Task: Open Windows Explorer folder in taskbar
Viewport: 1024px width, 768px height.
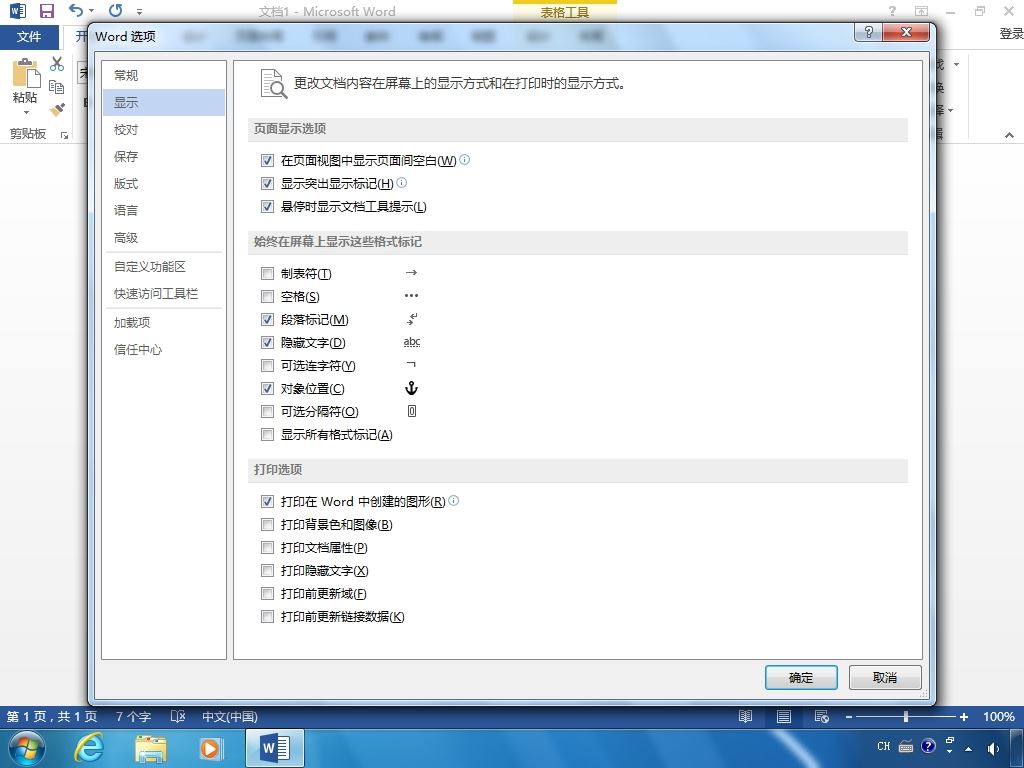Action: 150,748
